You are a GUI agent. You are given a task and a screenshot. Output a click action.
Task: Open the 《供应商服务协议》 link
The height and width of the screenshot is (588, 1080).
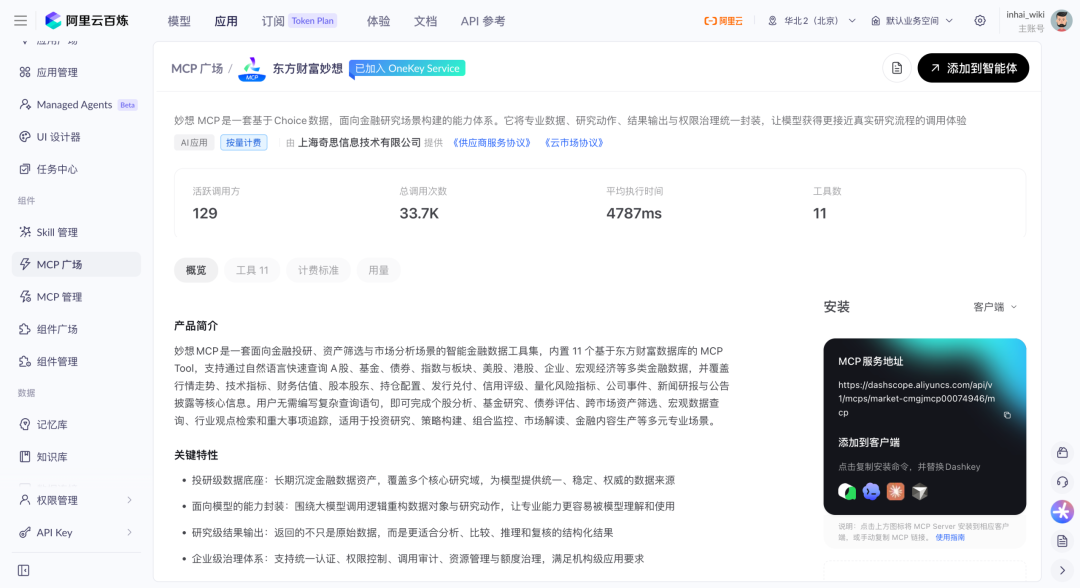coord(492,143)
